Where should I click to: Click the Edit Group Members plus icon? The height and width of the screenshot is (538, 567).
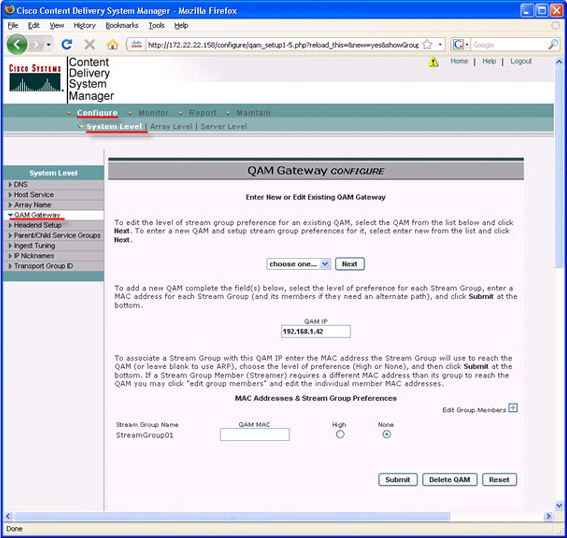click(513, 408)
